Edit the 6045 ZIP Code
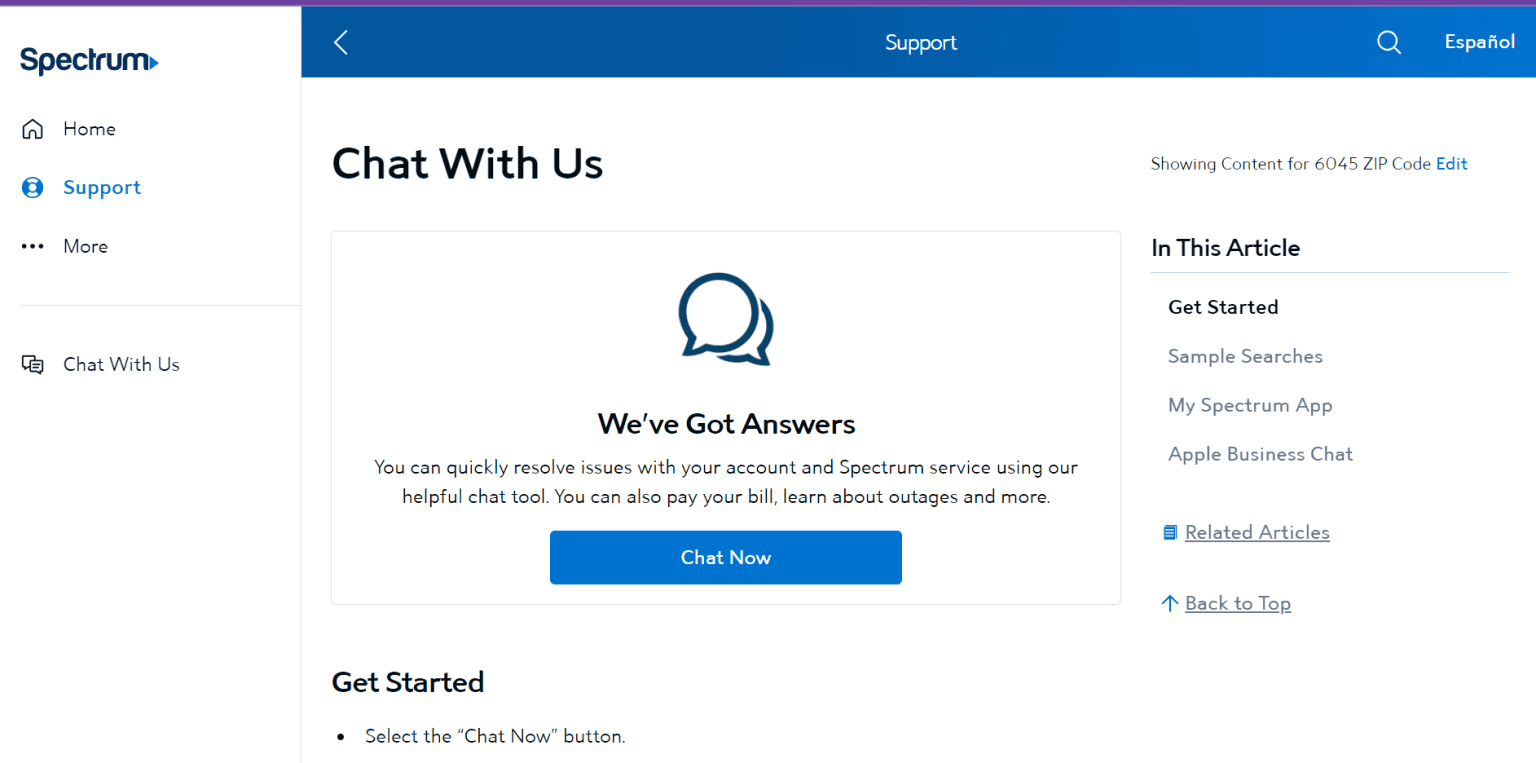Screen dimensions: 1536x763 1451,163
